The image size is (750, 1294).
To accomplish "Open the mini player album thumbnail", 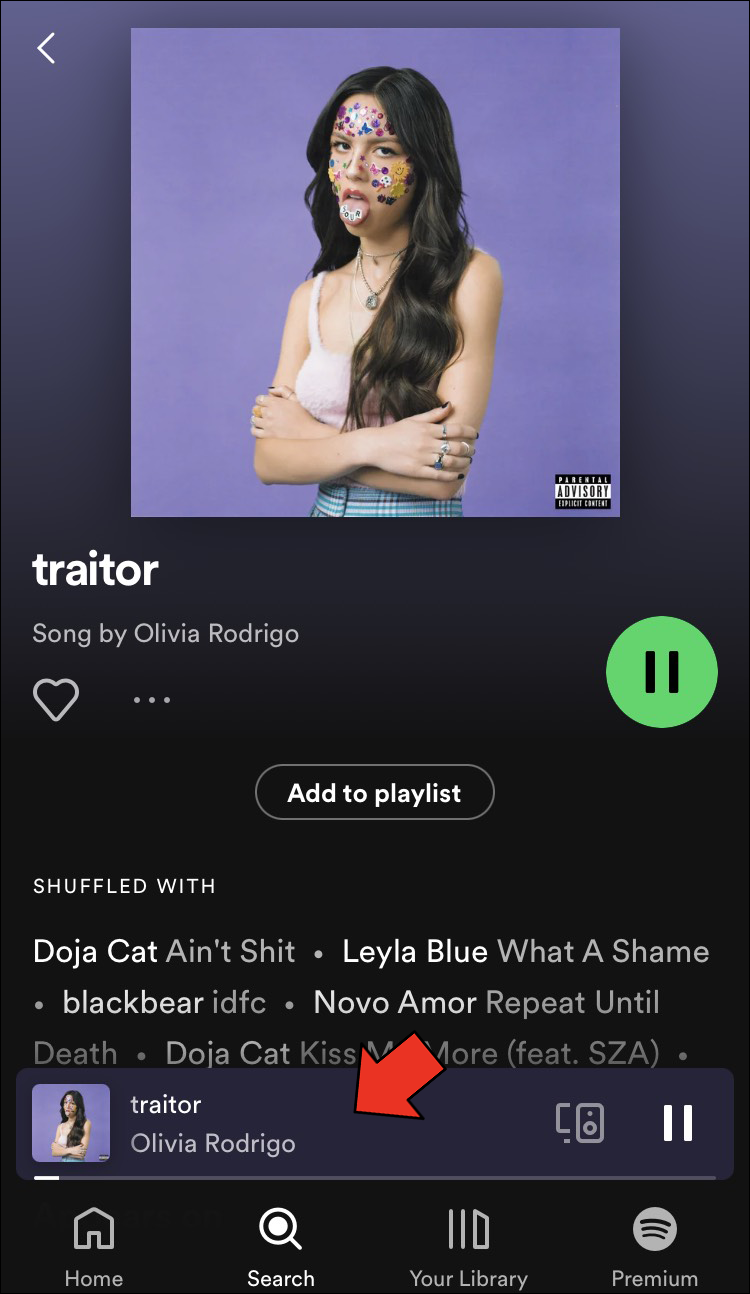I will click(71, 1123).
